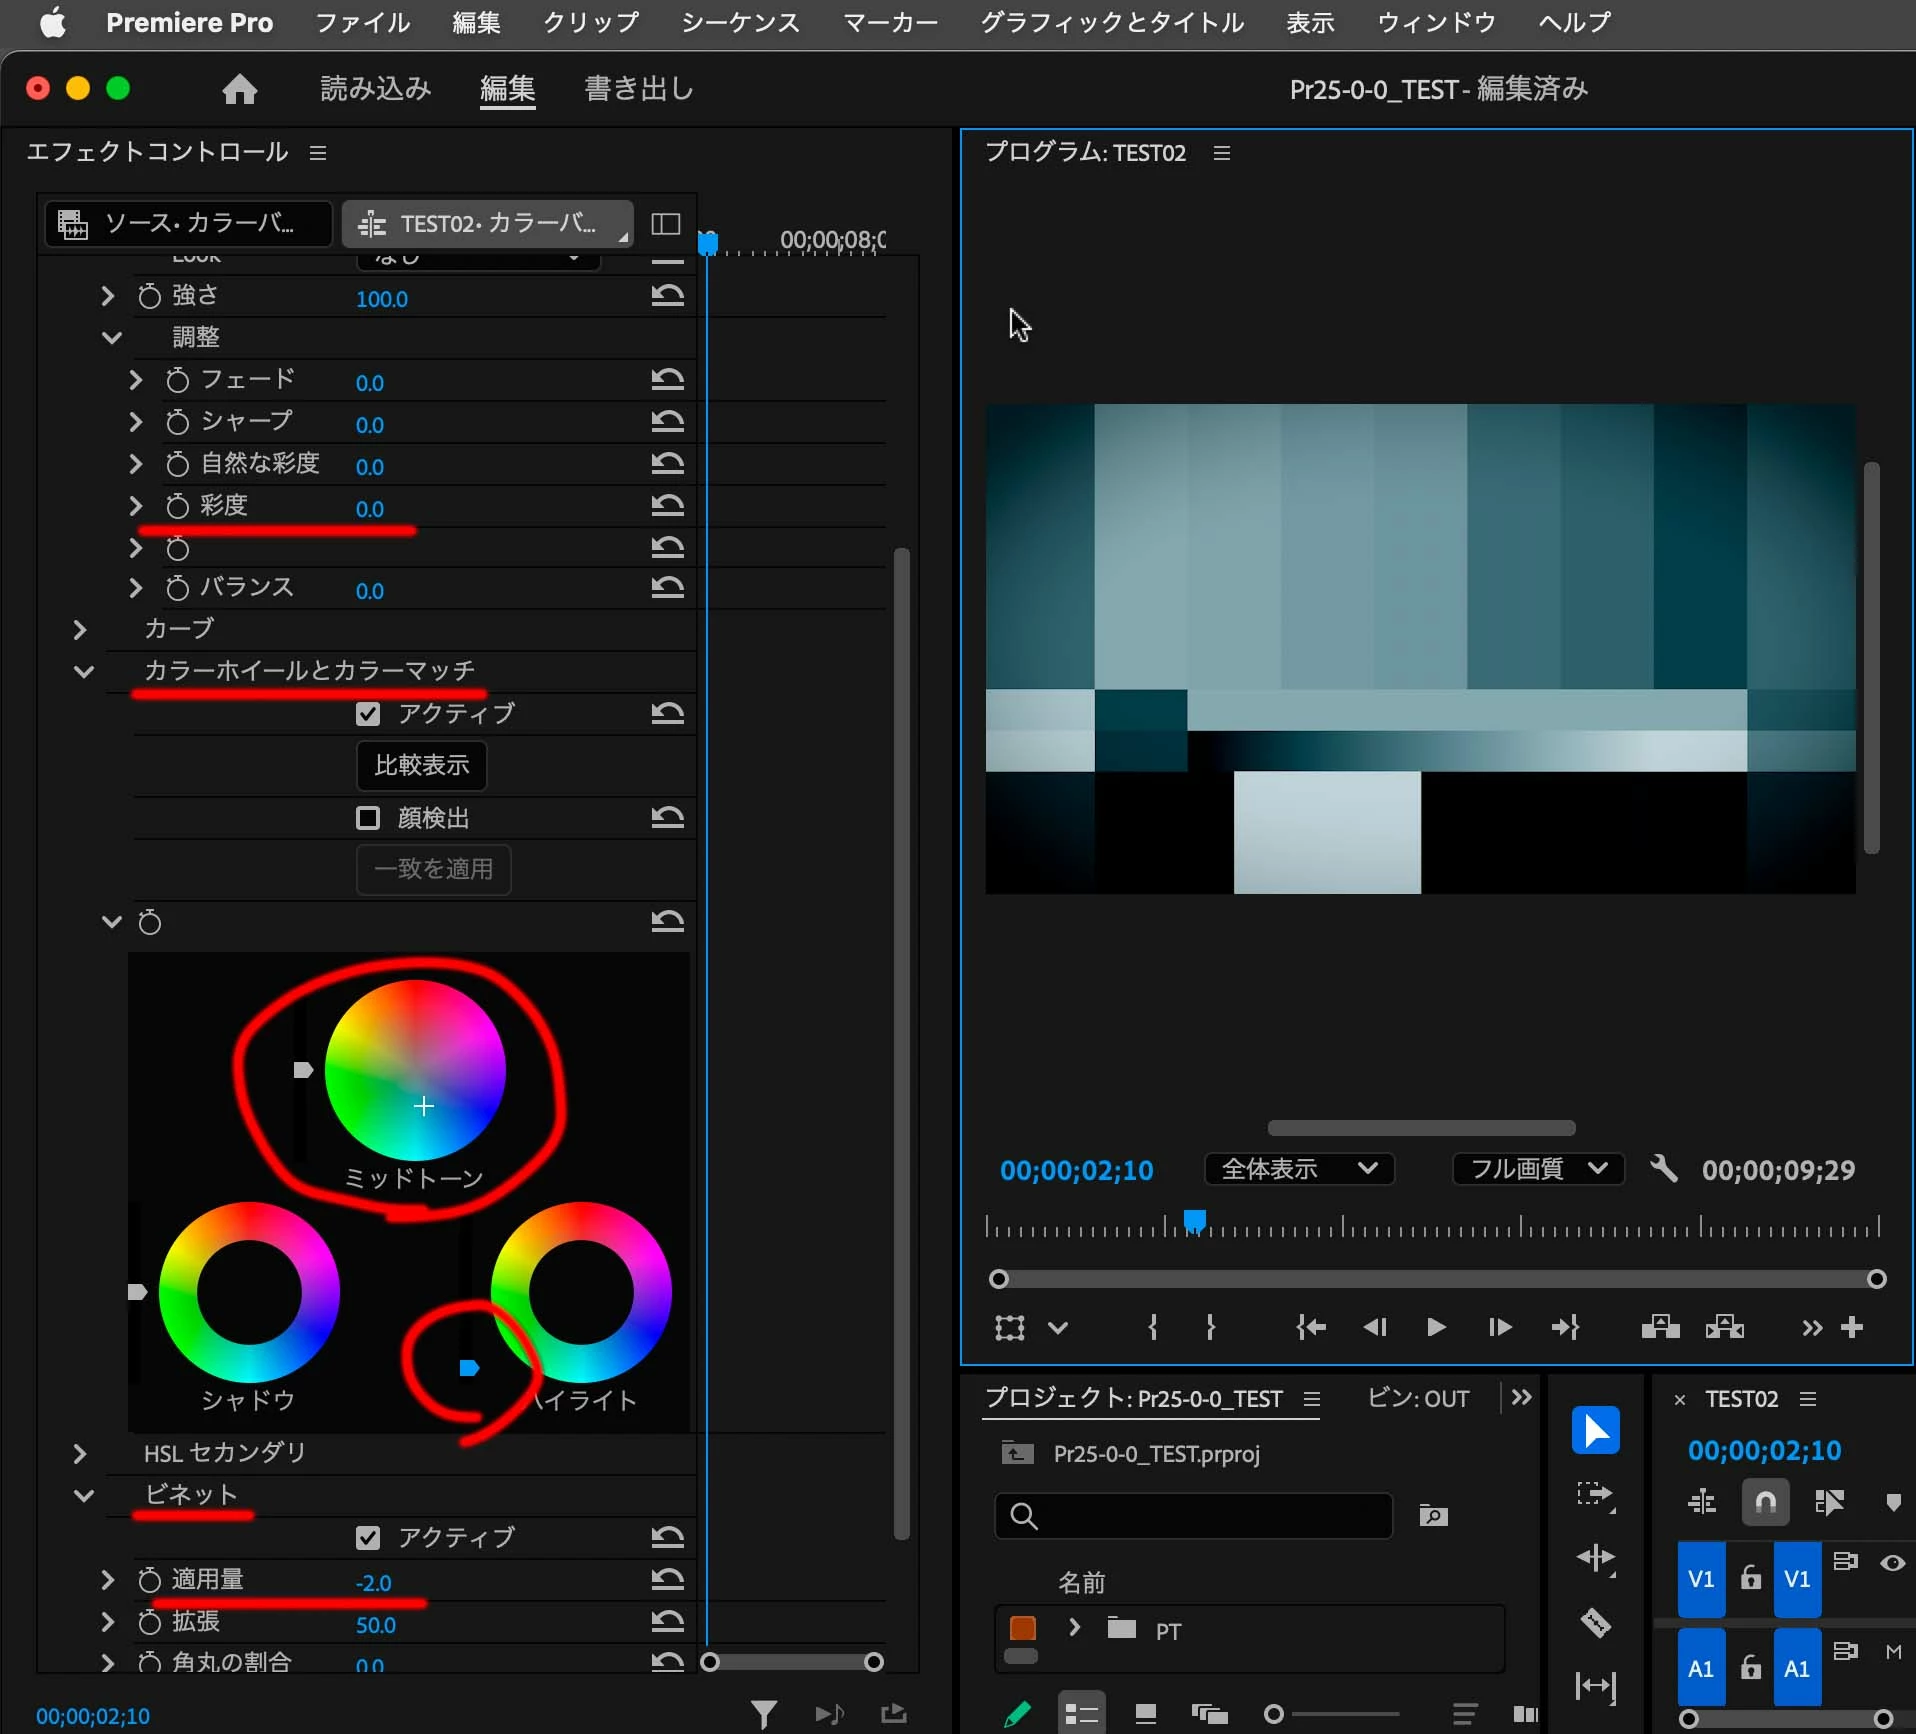Click the Effect Controls export icon at bottom
Viewport: 1916px width, 1734px height.
pyautogui.click(x=894, y=1714)
